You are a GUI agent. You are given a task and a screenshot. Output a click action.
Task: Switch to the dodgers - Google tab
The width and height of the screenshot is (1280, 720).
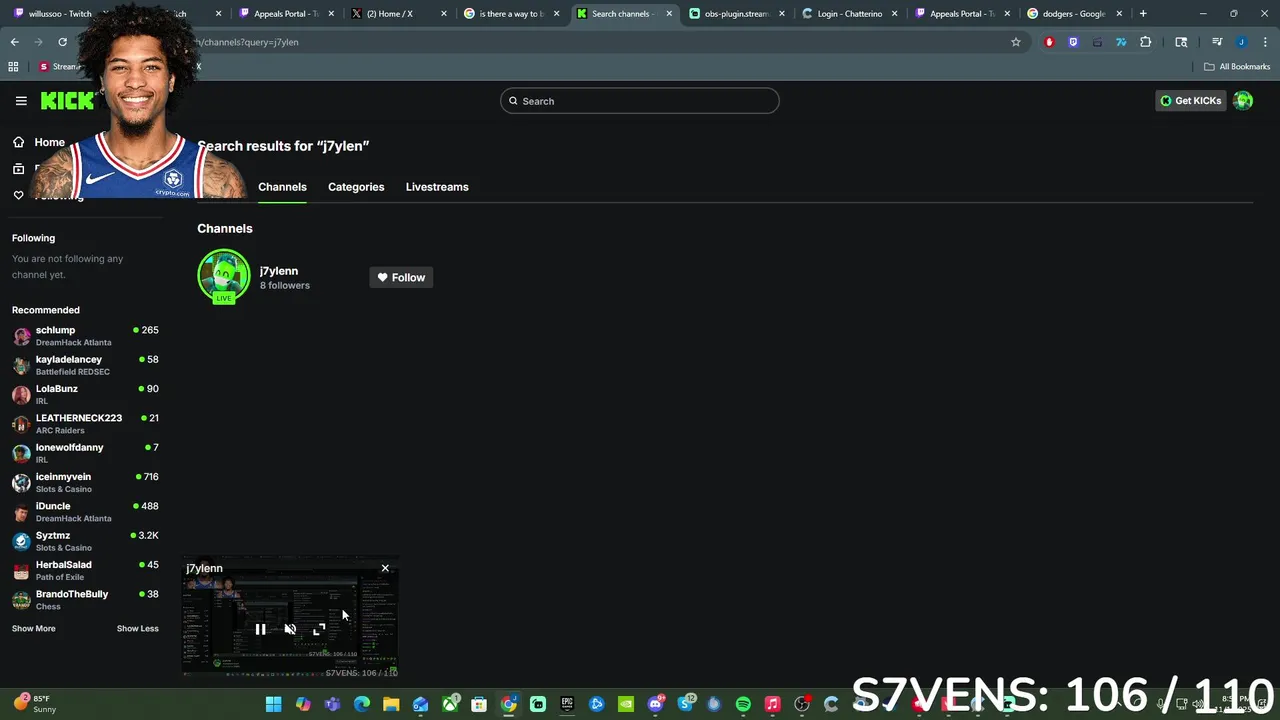click(1074, 14)
